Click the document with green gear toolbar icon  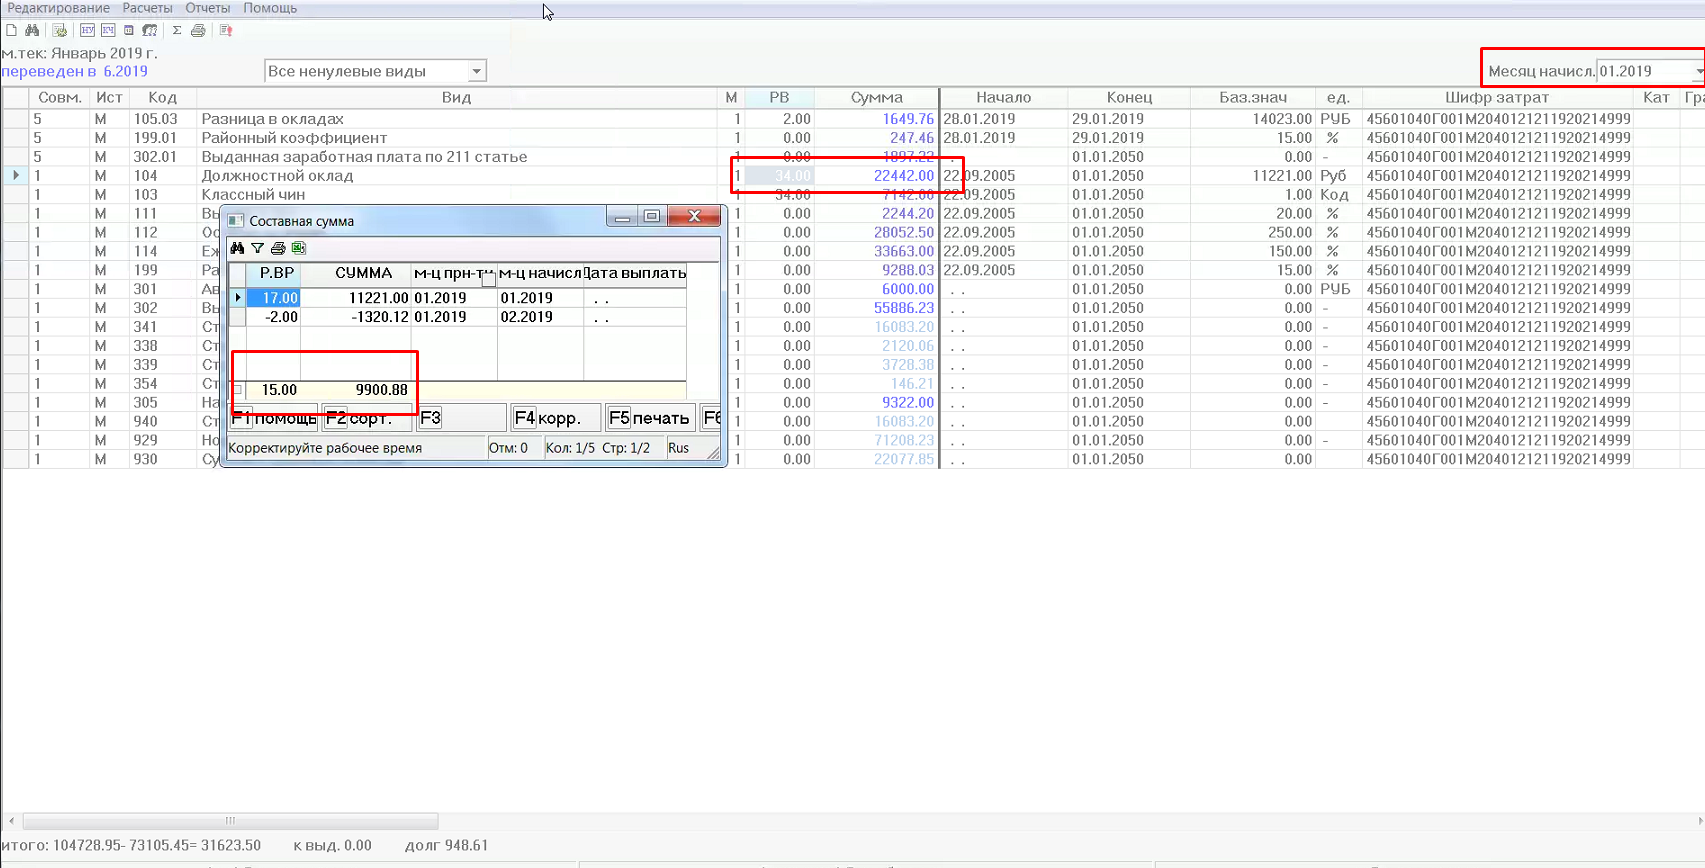[x=60, y=30]
